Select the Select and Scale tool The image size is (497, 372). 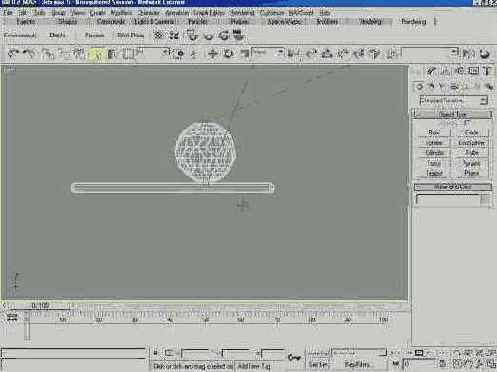tap(244, 53)
